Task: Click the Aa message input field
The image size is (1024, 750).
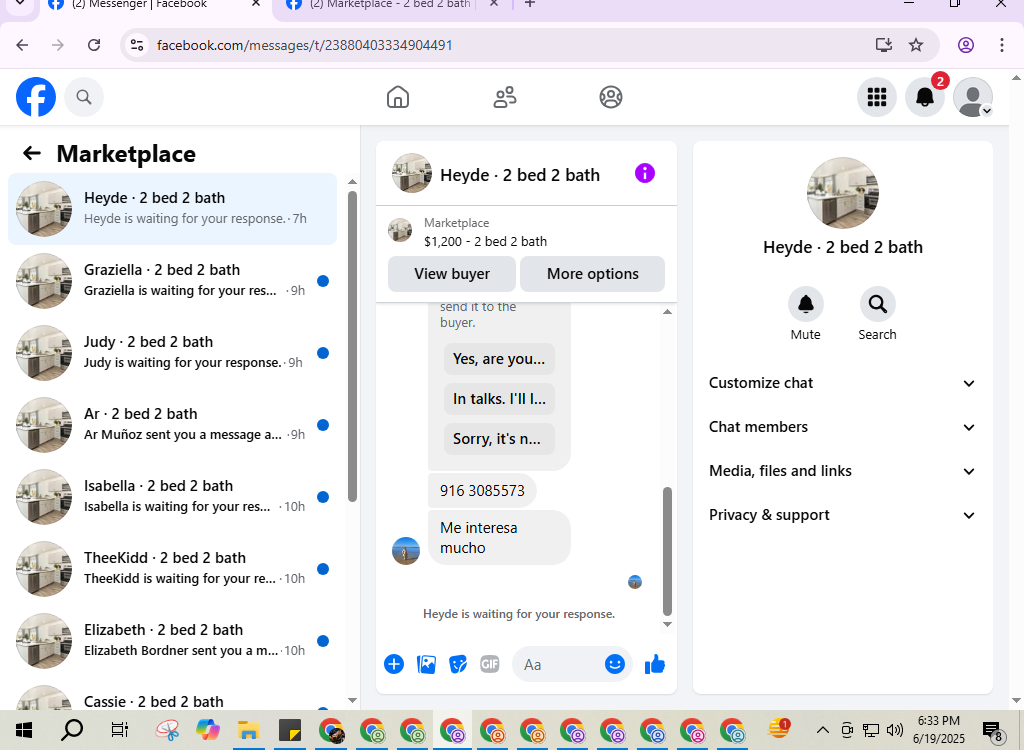Action: [560, 664]
